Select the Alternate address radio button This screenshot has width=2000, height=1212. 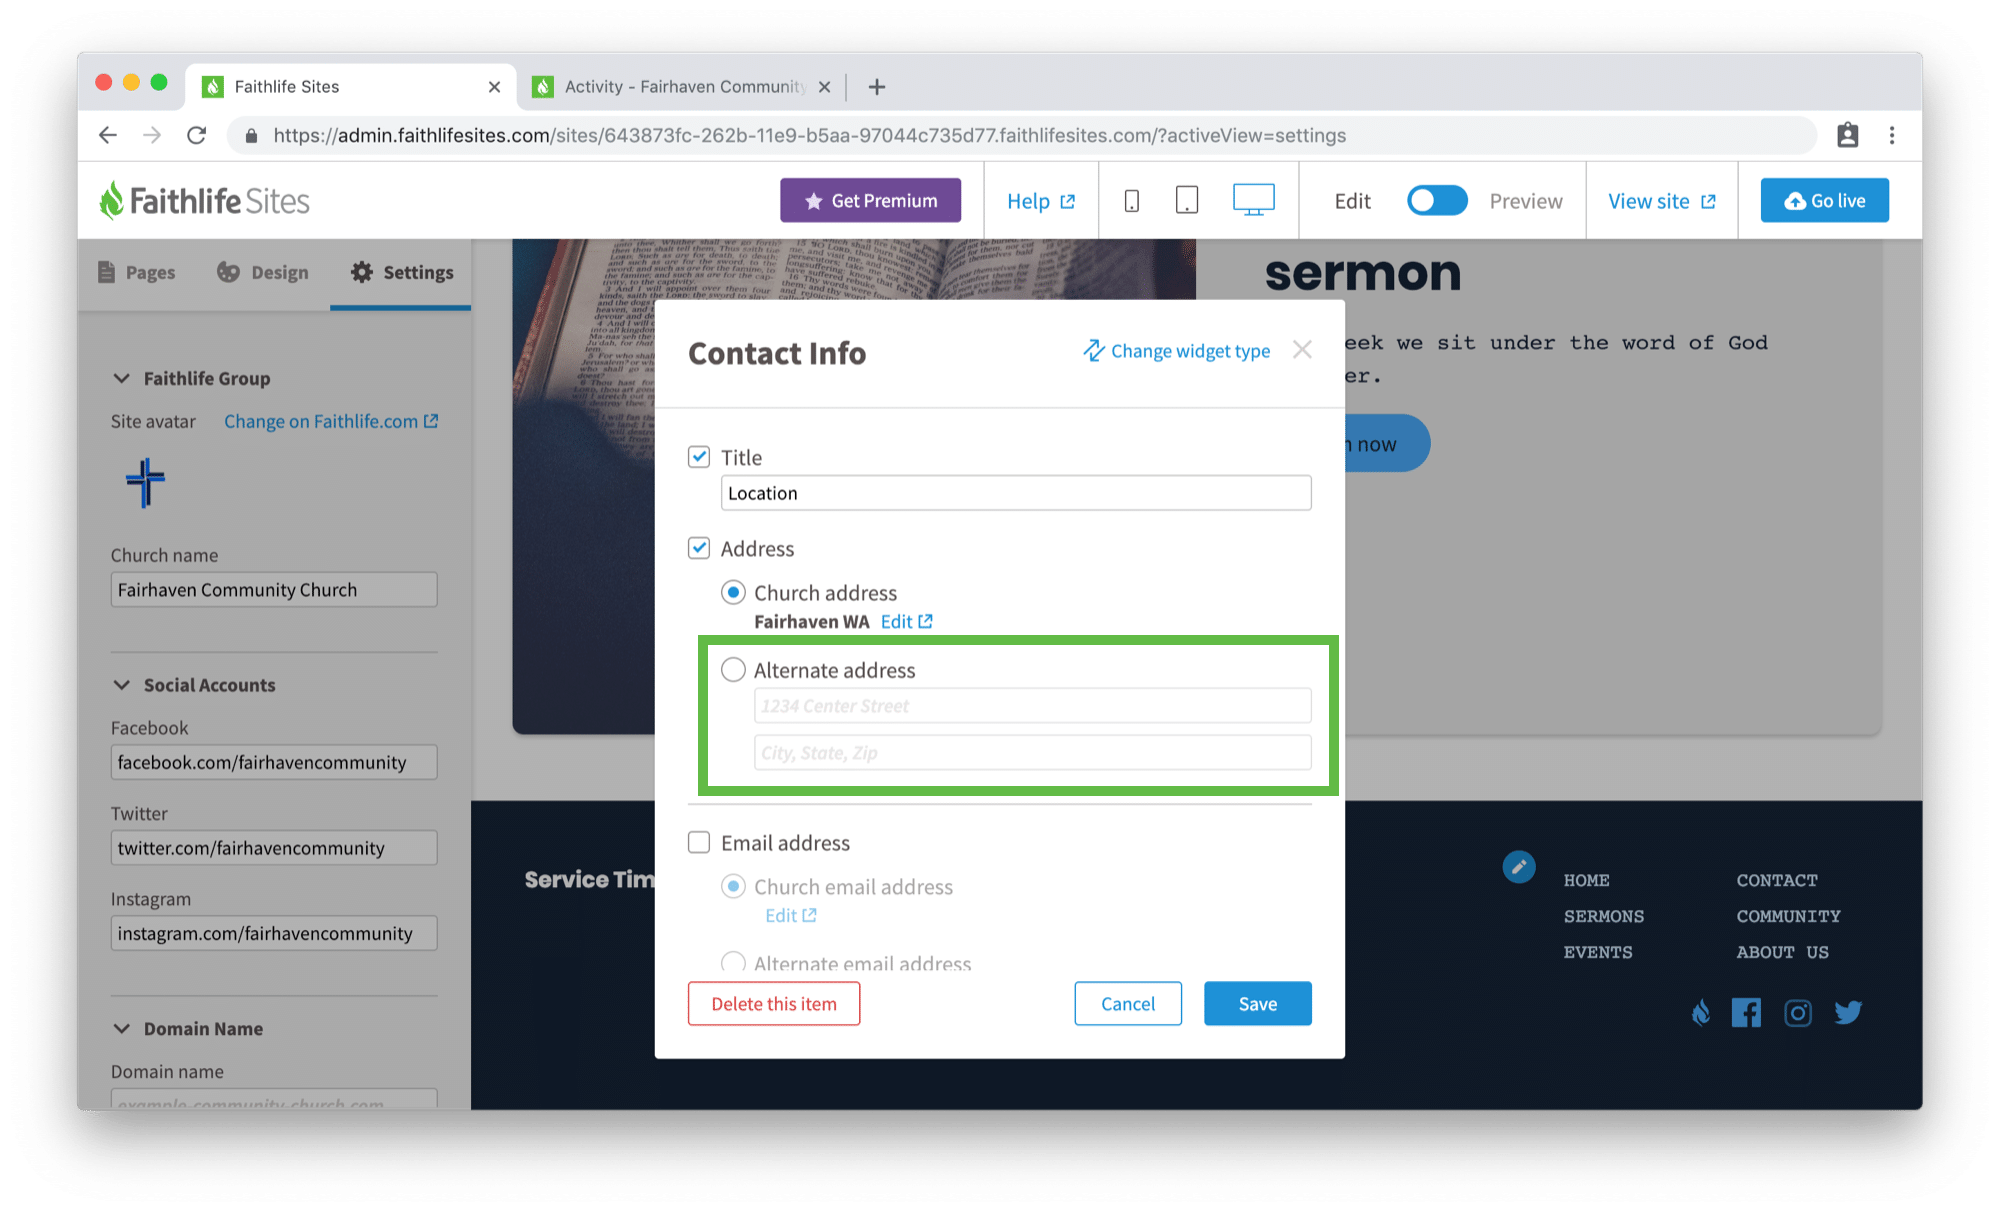(733, 669)
